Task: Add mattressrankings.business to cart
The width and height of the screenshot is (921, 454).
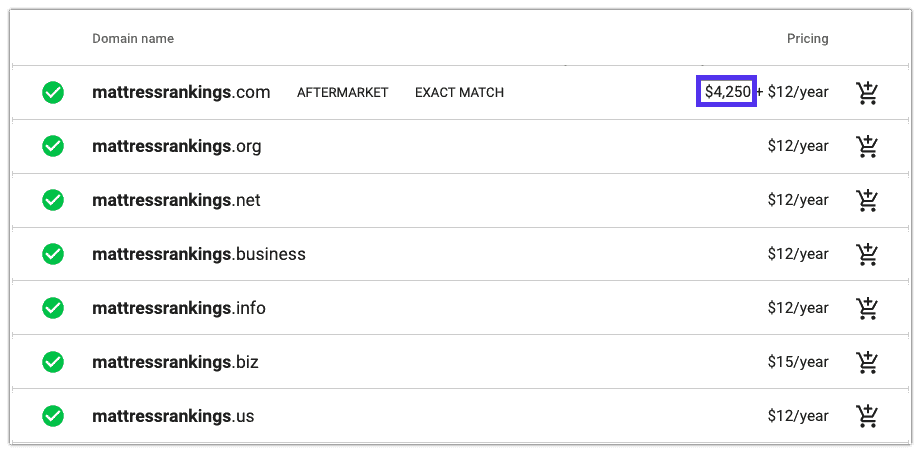Action: coord(867,255)
